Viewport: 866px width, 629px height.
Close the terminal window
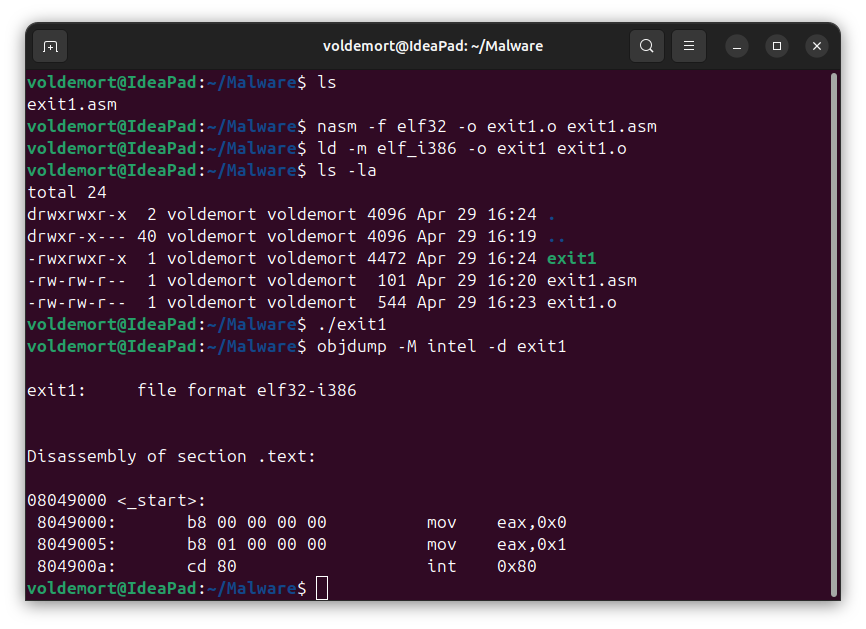tap(817, 46)
